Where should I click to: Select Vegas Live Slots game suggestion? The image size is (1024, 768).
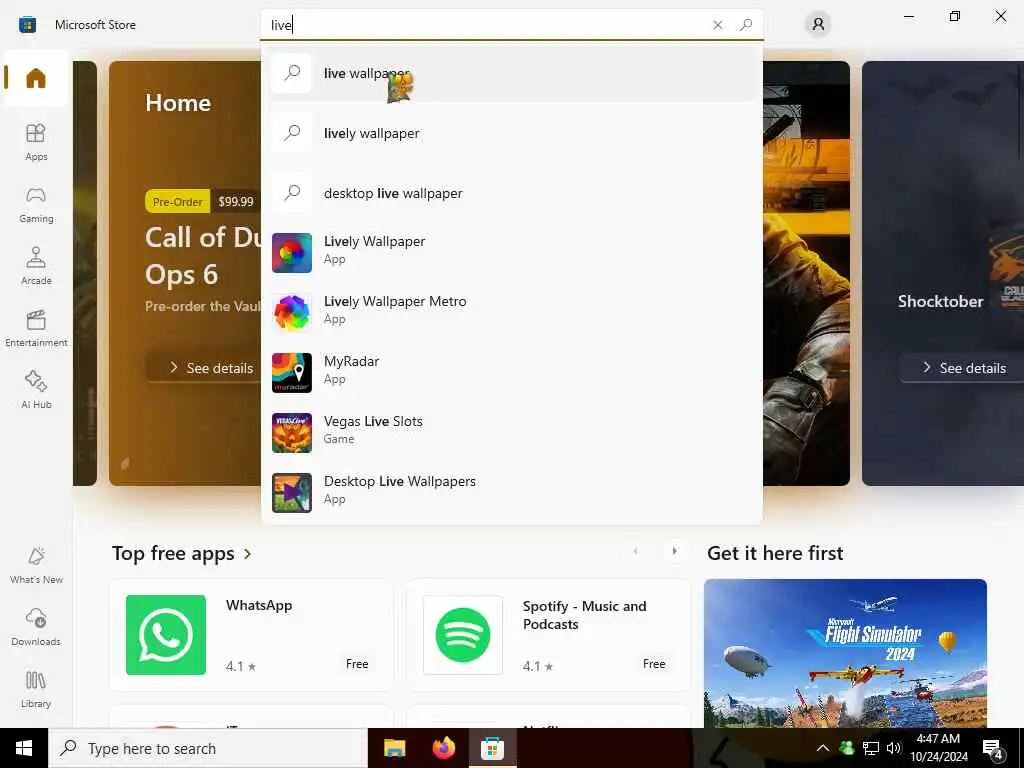(512, 433)
